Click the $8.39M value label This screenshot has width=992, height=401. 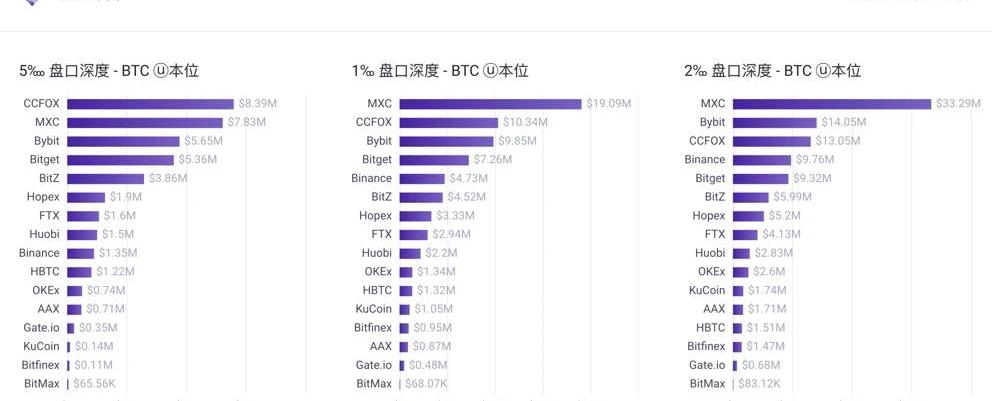(258, 104)
